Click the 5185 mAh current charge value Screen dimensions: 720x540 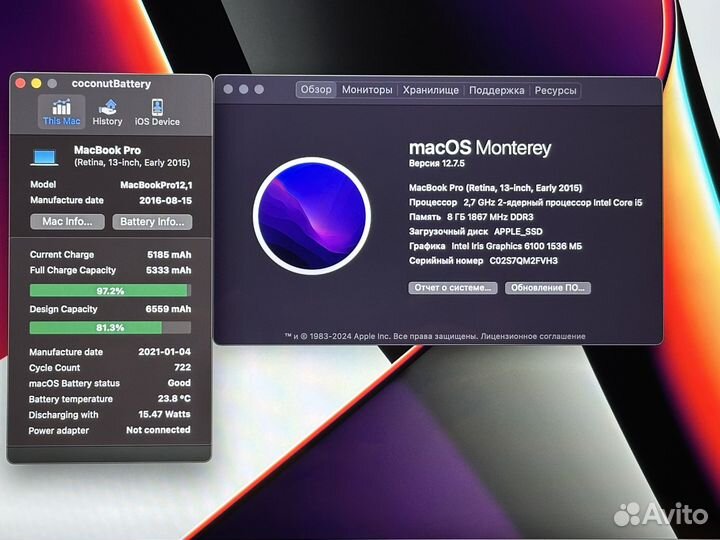(x=169, y=255)
